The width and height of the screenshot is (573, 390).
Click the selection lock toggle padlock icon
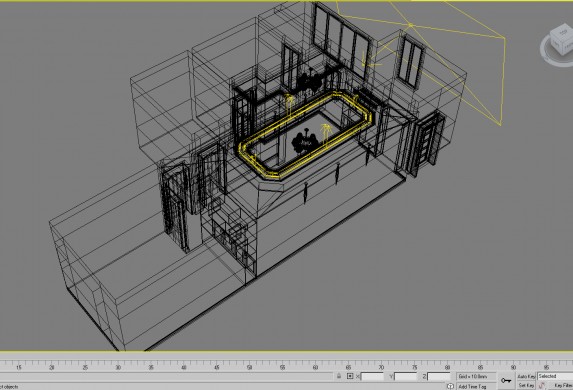[339, 376]
